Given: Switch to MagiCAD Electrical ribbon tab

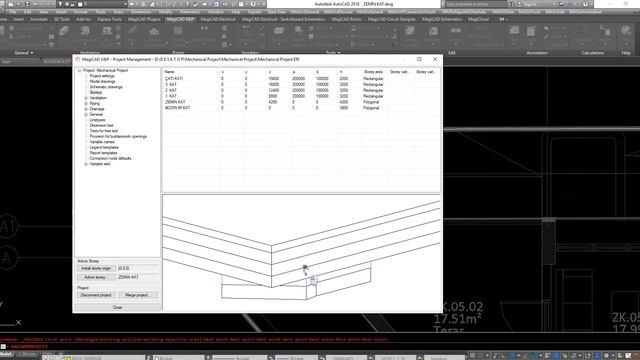Looking at the screenshot, I should coord(218,19).
